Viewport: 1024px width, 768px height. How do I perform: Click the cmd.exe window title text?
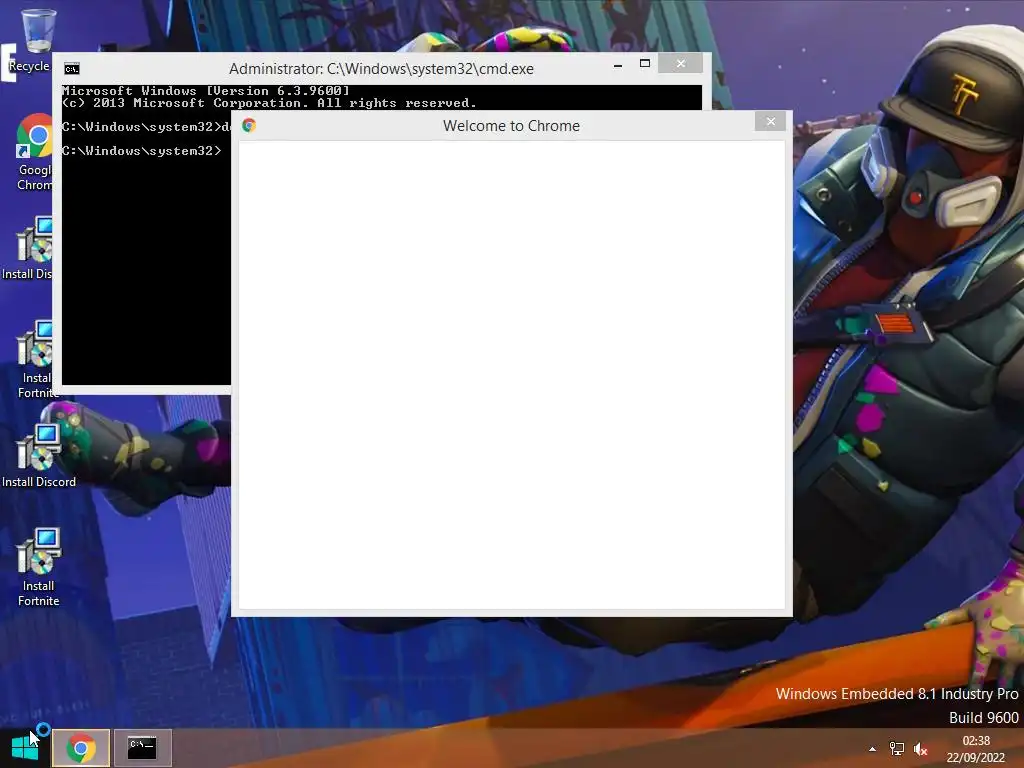coord(381,69)
